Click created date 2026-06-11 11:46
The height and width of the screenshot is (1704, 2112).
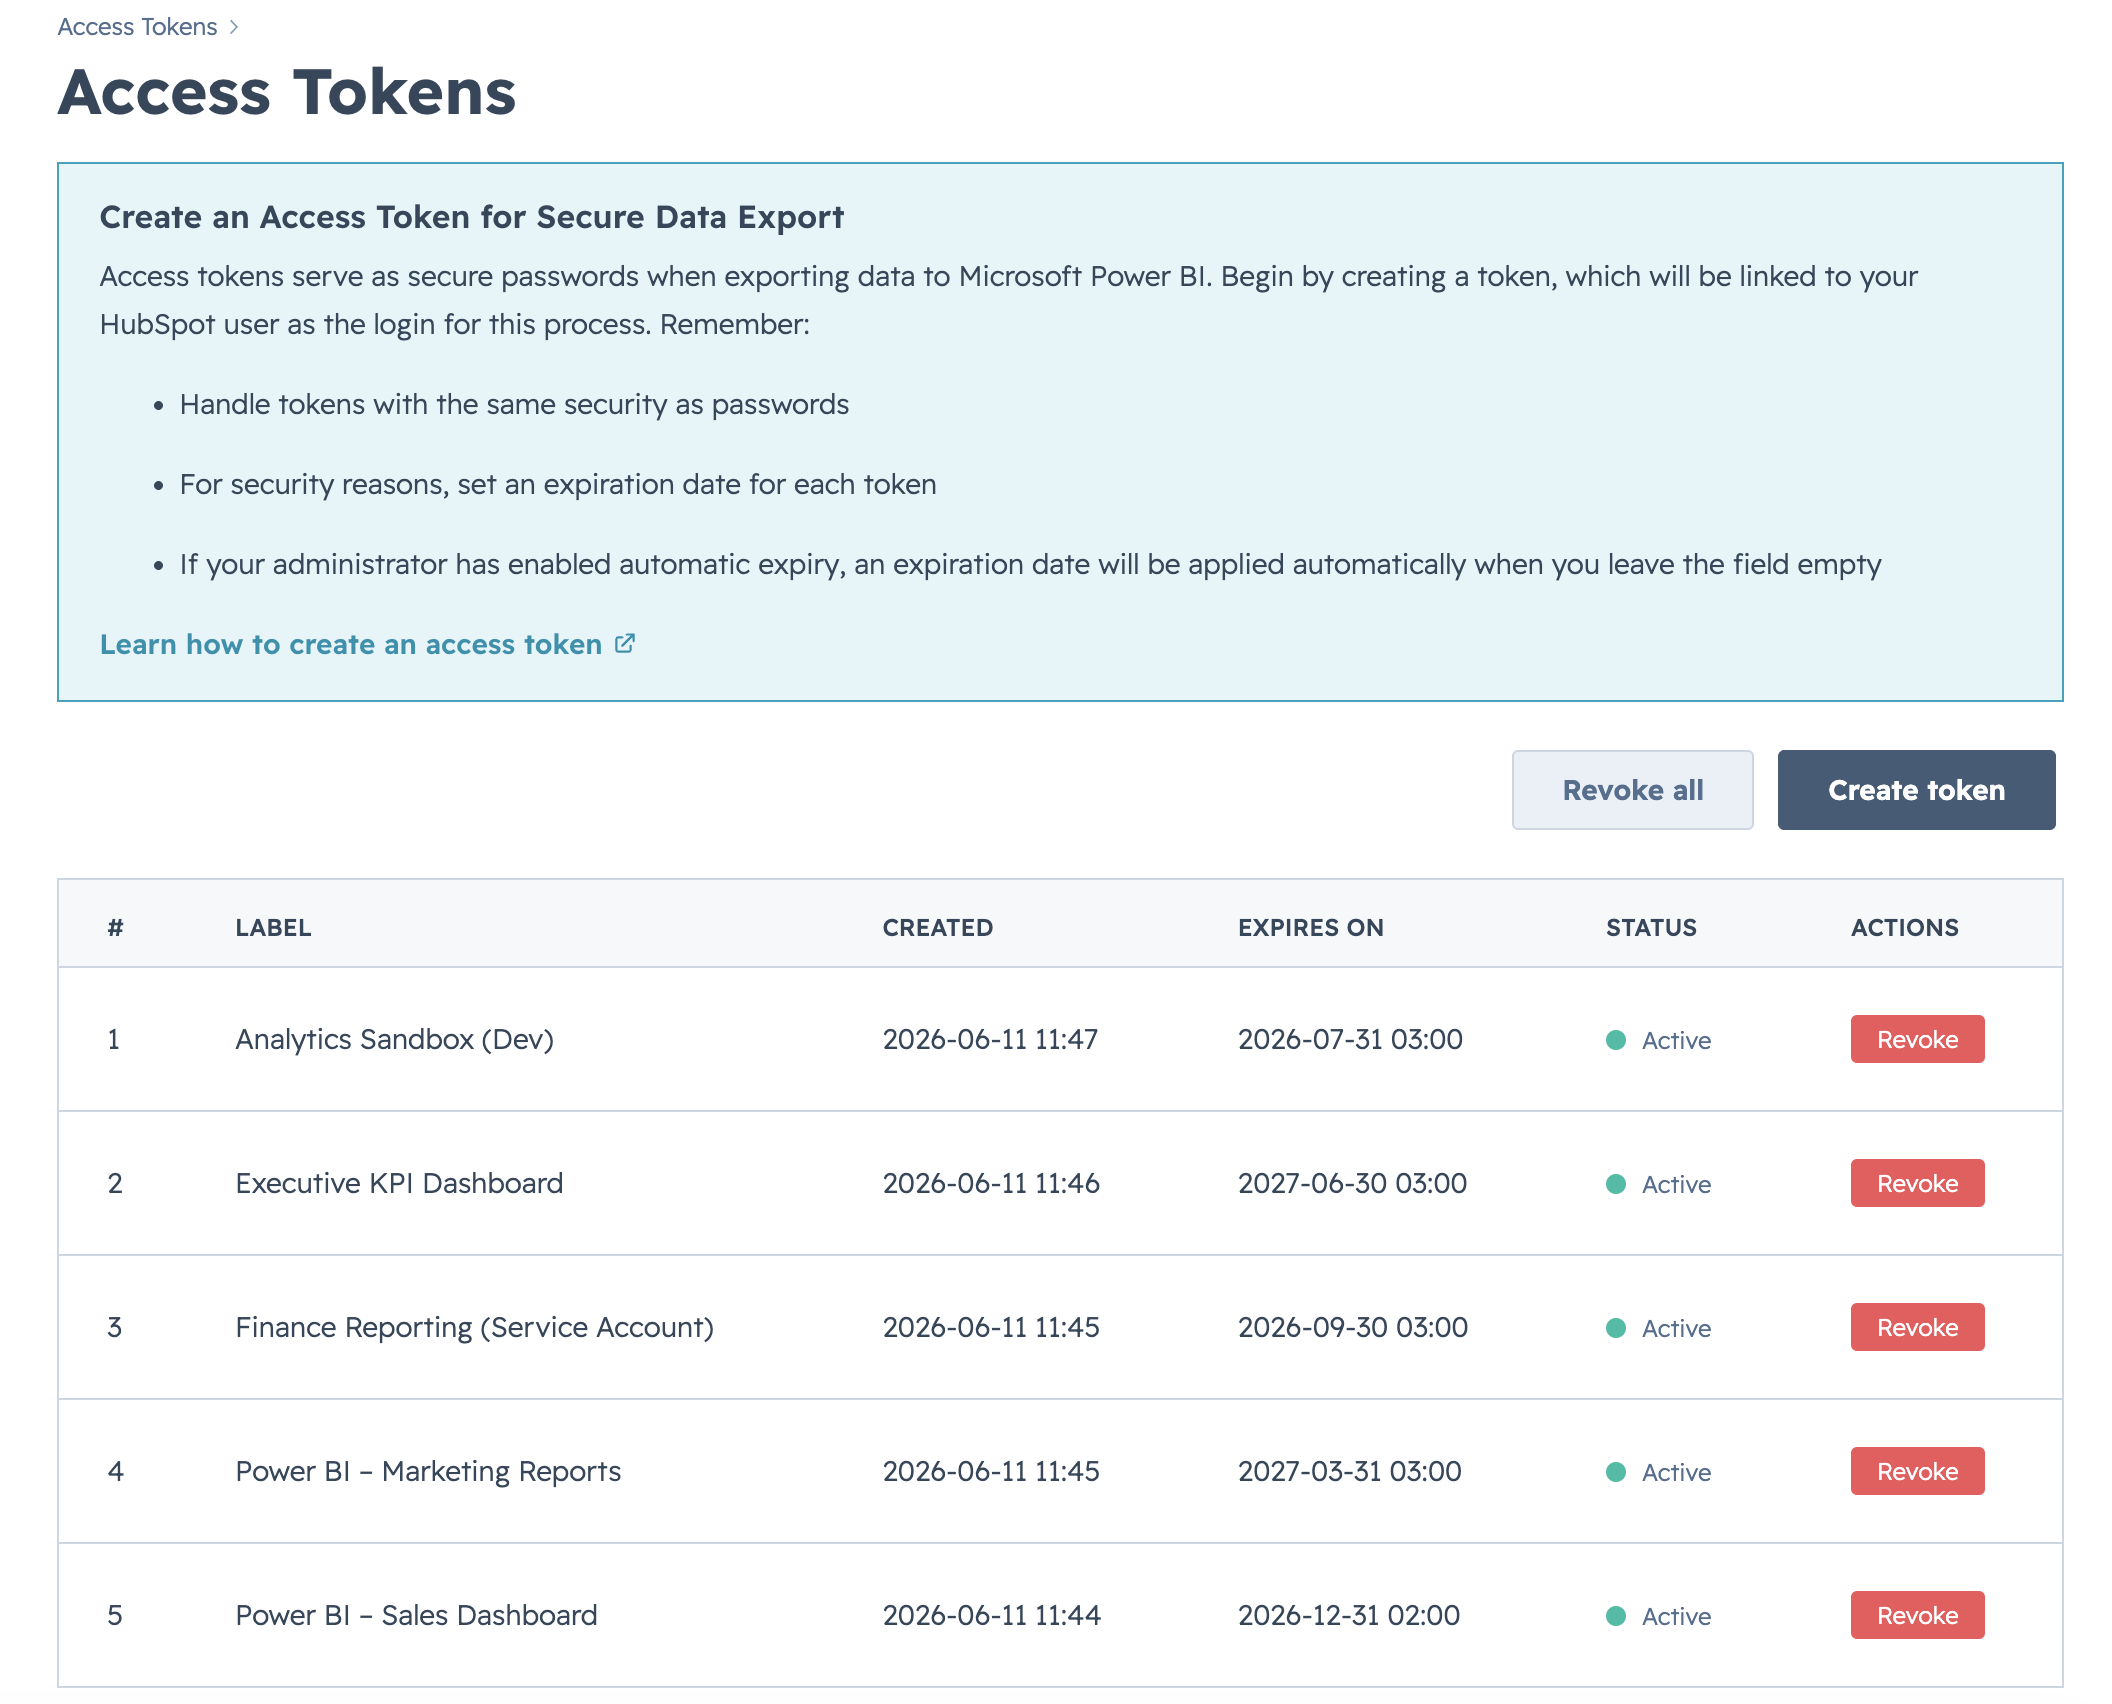coord(990,1183)
